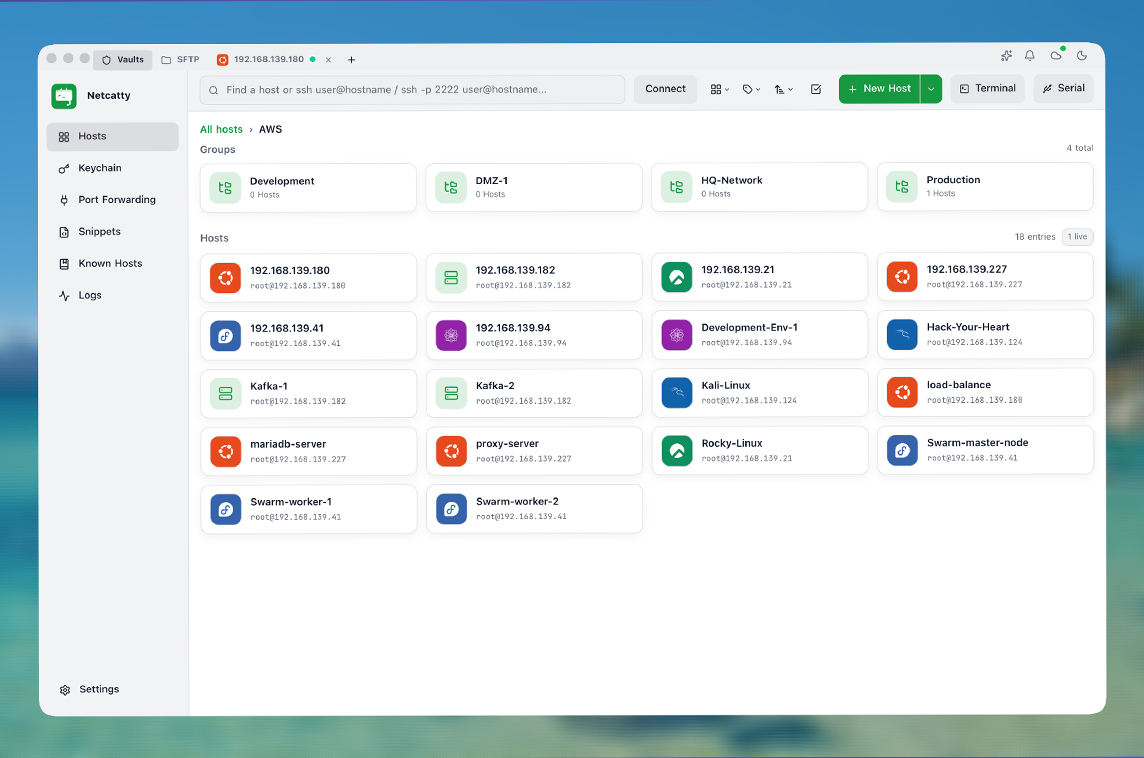
Task: Navigate to All hosts breadcrumb link
Action: click(x=221, y=130)
